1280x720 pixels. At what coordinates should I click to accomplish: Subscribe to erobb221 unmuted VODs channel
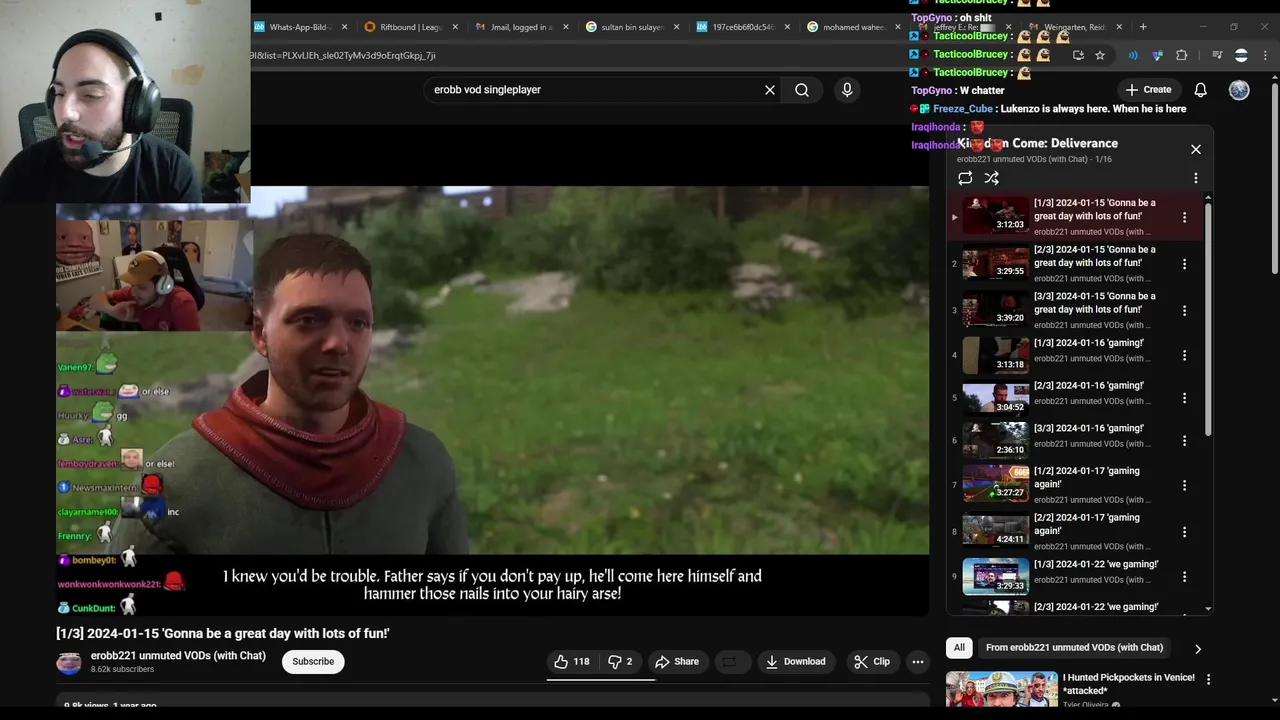(x=313, y=661)
